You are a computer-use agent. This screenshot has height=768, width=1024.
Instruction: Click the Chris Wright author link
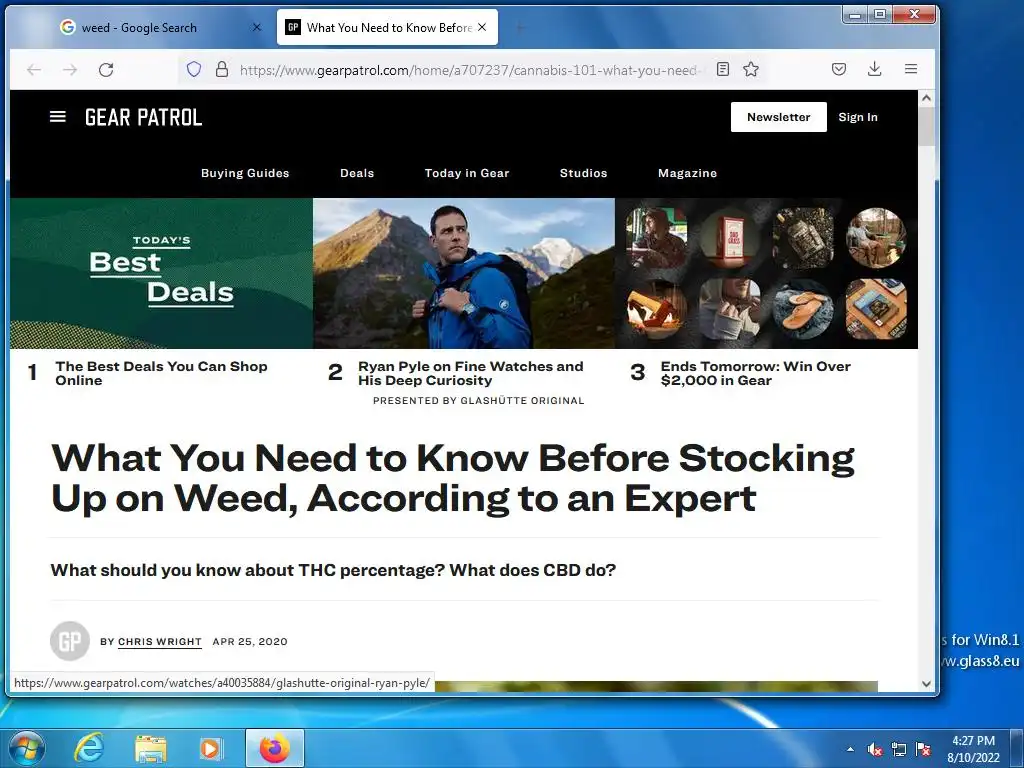coord(159,641)
